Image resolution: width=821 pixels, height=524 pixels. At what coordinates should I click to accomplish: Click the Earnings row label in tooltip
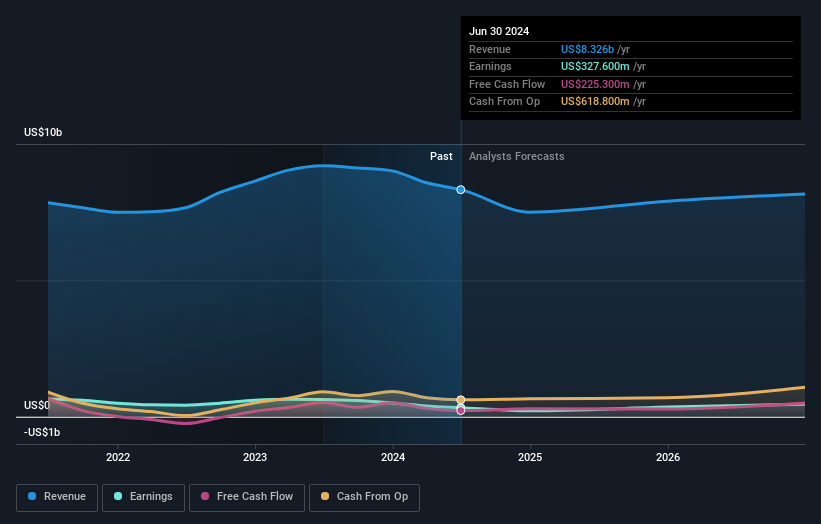(x=490, y=66)
